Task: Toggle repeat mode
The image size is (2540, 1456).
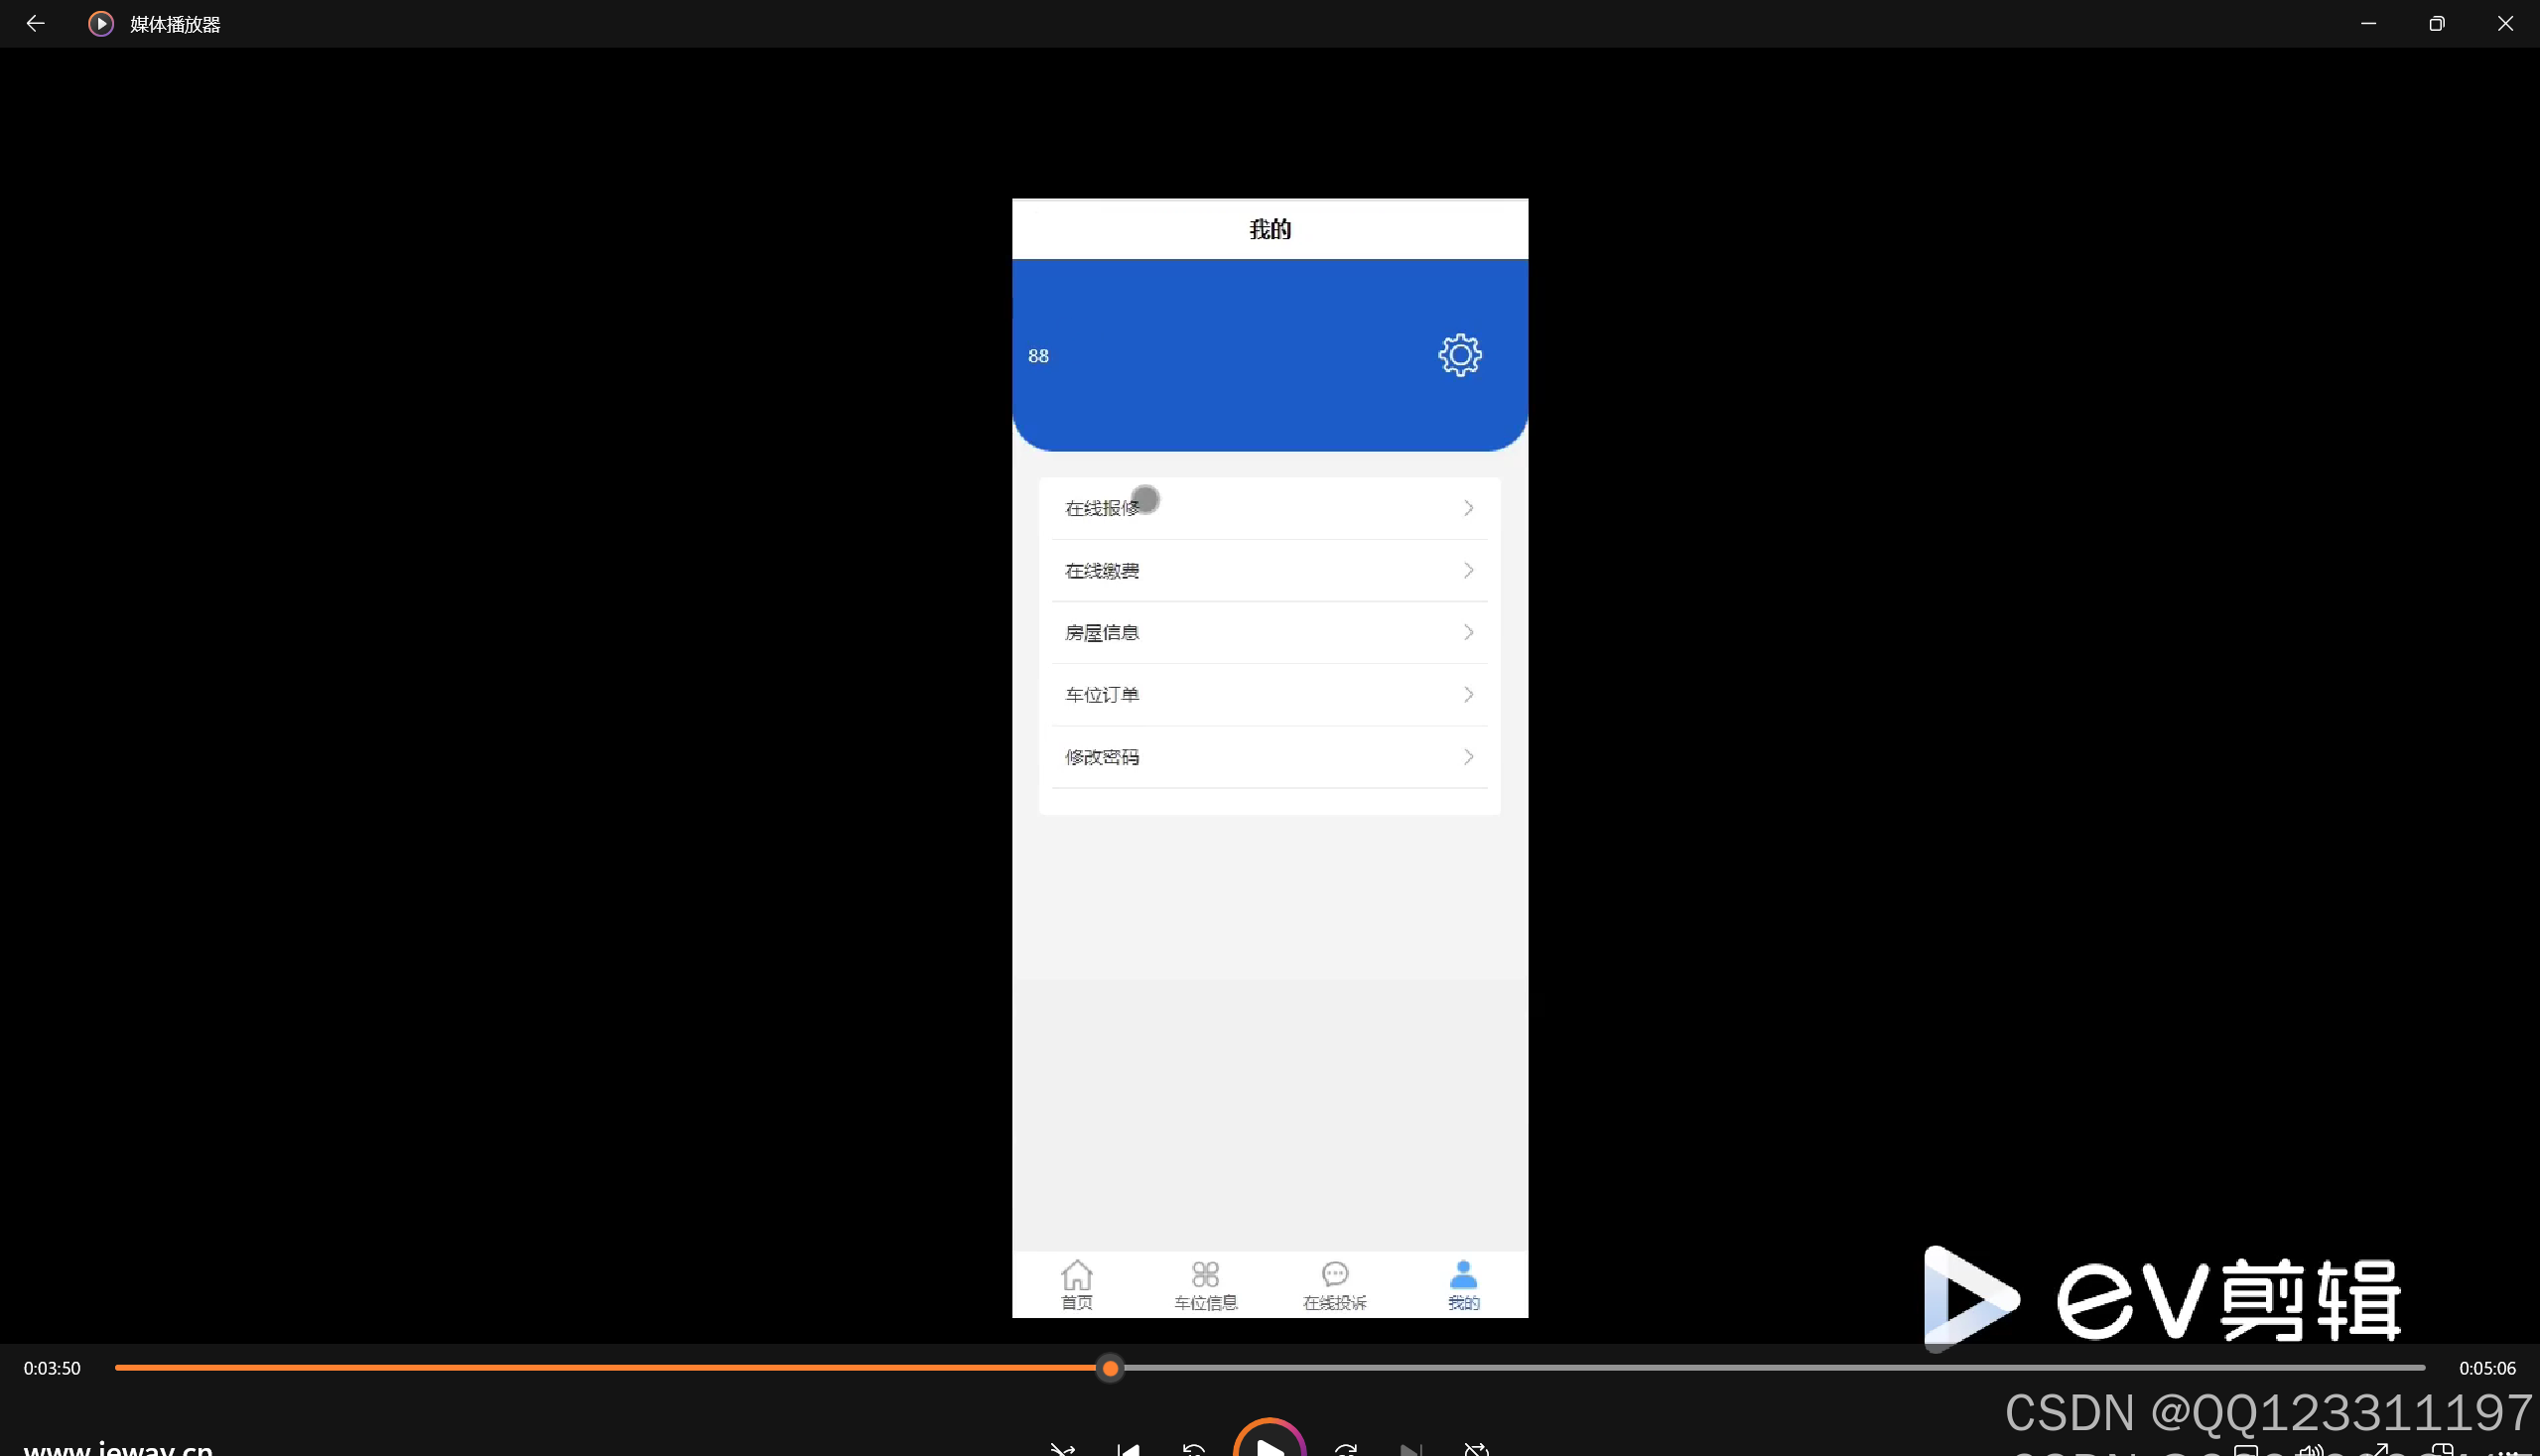Action: click(x=1476, y=1449)
